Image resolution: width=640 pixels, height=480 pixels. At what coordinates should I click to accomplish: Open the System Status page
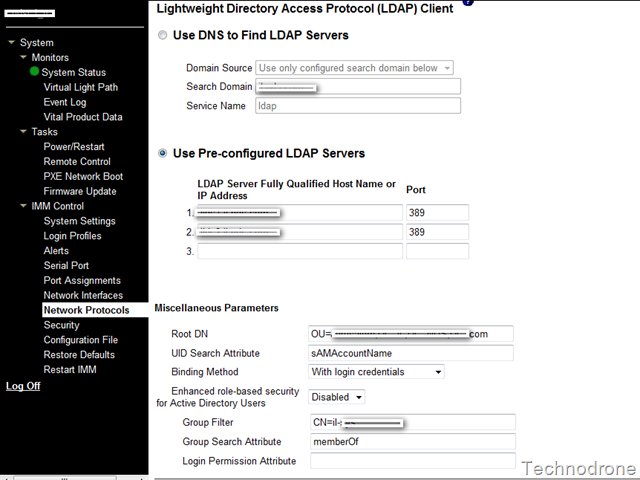73,72
